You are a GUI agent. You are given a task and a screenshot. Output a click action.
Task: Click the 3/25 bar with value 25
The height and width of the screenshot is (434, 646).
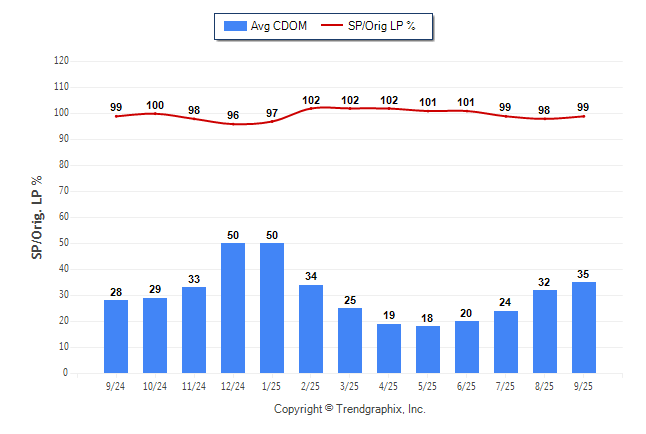pos(350,340)
